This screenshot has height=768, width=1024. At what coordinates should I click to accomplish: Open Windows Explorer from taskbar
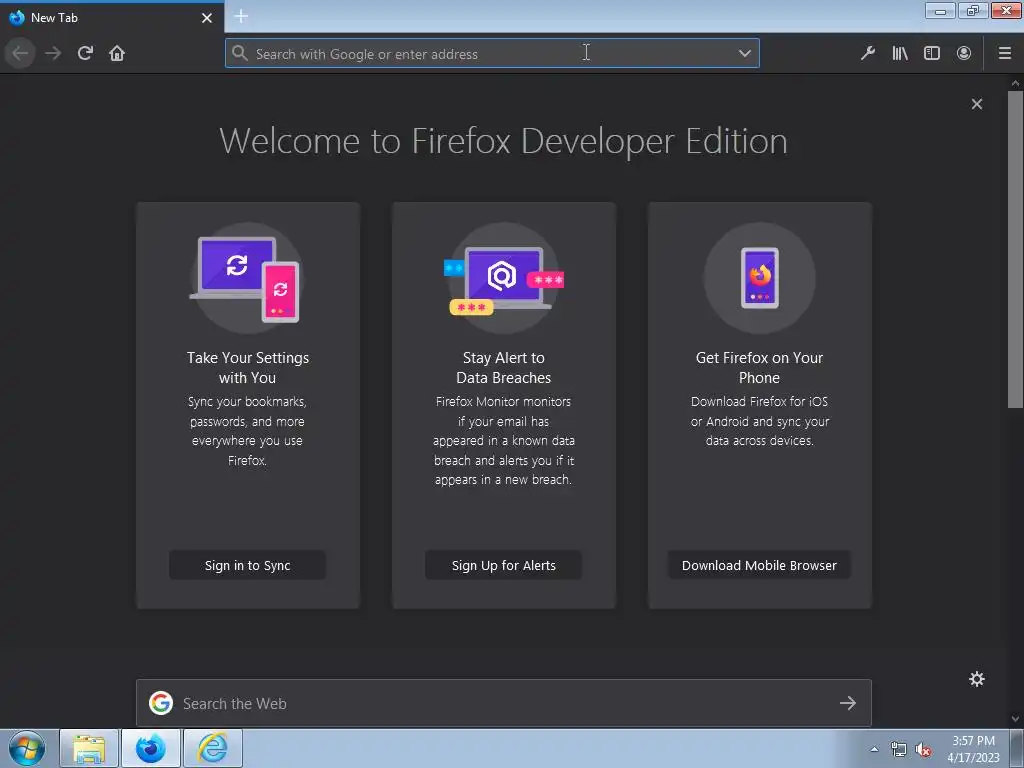point(89,748)
